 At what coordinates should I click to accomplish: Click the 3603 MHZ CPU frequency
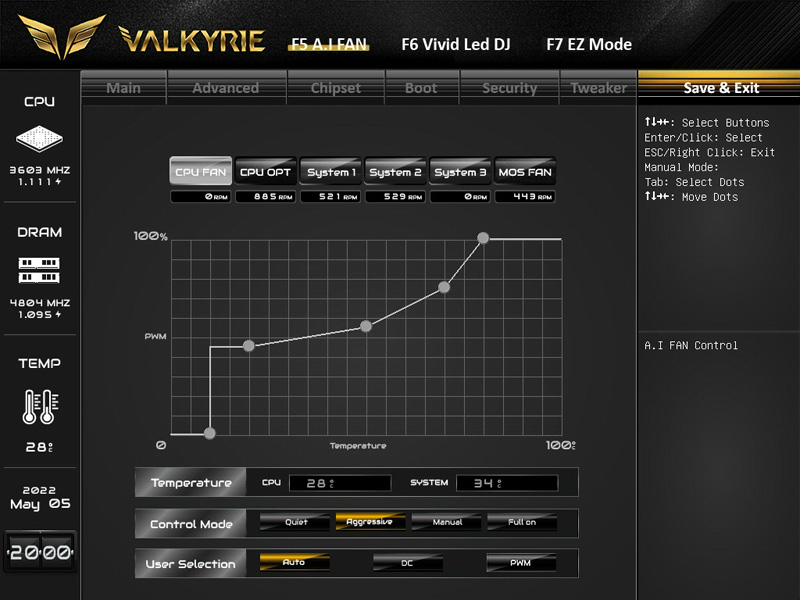(x=40, y=170)
